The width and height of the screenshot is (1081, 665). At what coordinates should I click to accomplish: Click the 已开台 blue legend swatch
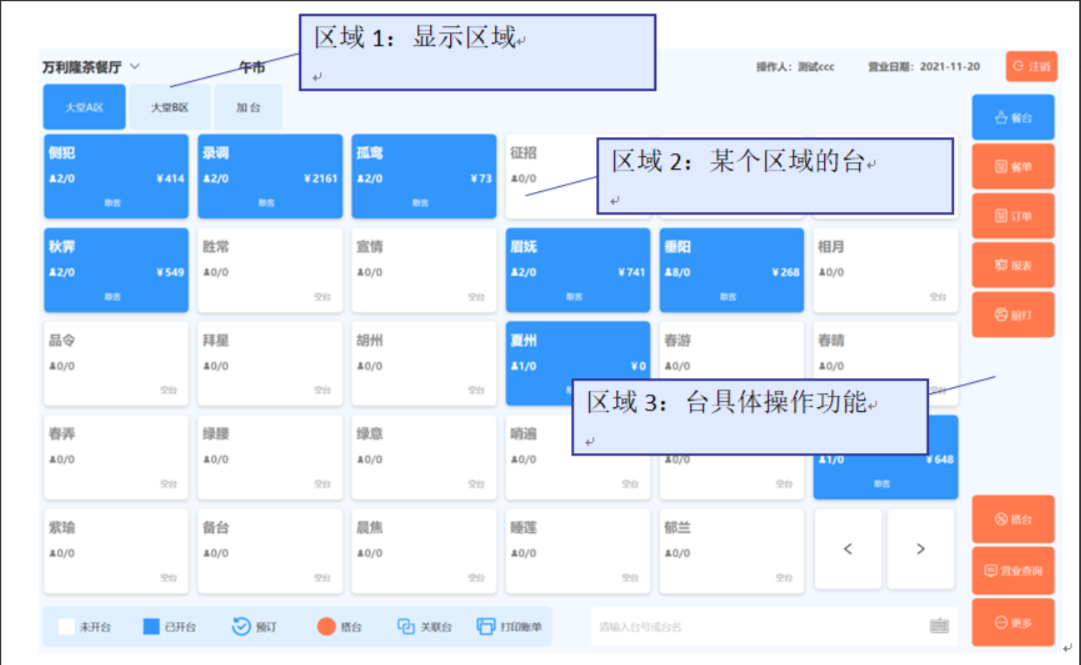coord(151,627)
